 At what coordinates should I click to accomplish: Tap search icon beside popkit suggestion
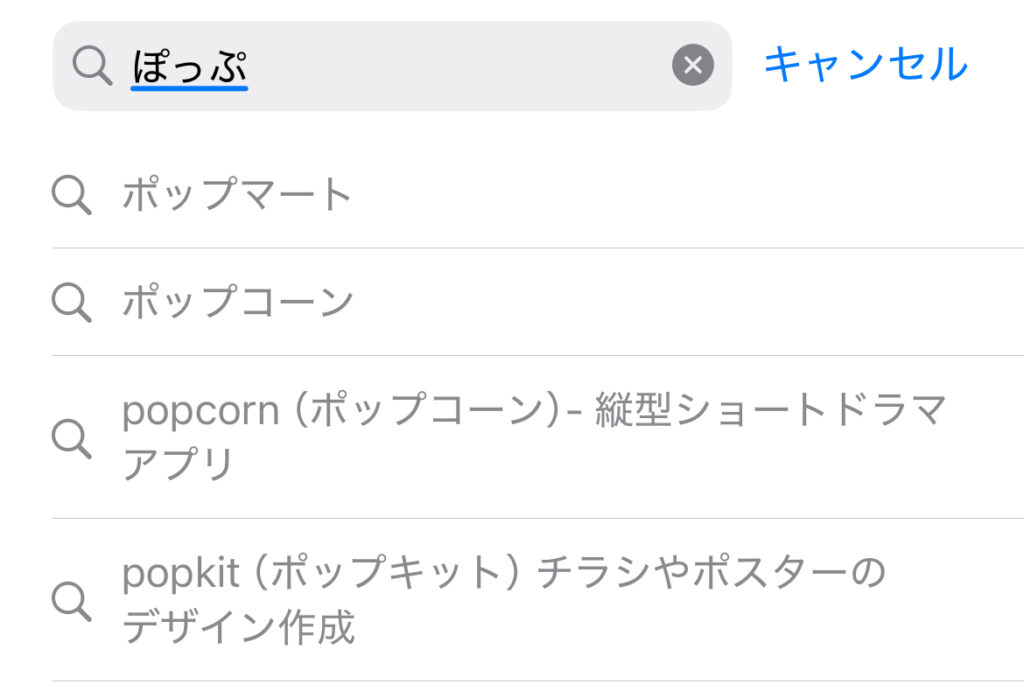click(72, 600)
